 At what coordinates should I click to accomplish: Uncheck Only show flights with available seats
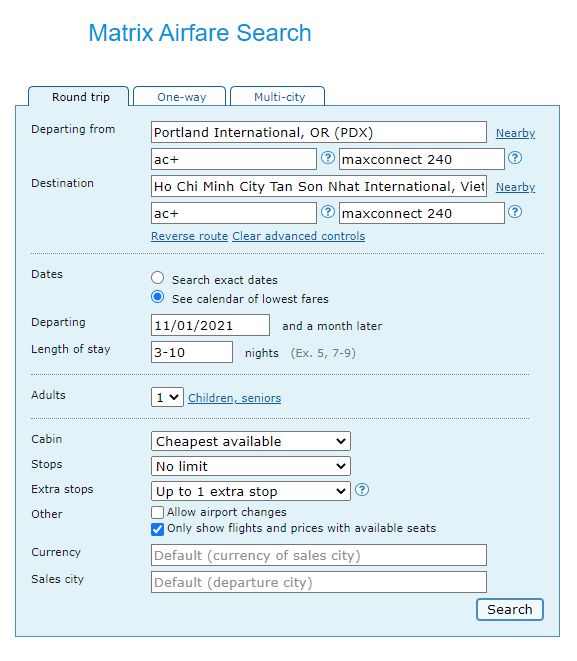(x=157, y=529)
